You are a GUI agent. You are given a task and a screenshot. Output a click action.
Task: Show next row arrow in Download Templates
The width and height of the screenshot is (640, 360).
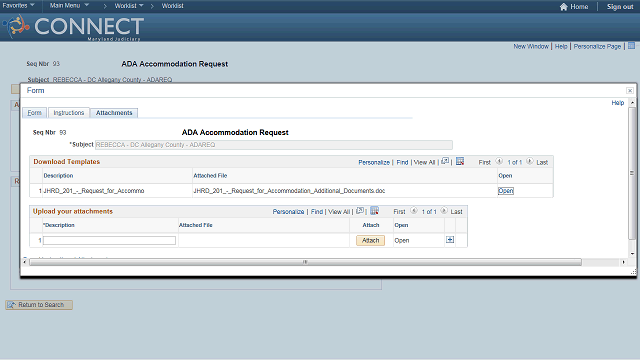[529, 161]
